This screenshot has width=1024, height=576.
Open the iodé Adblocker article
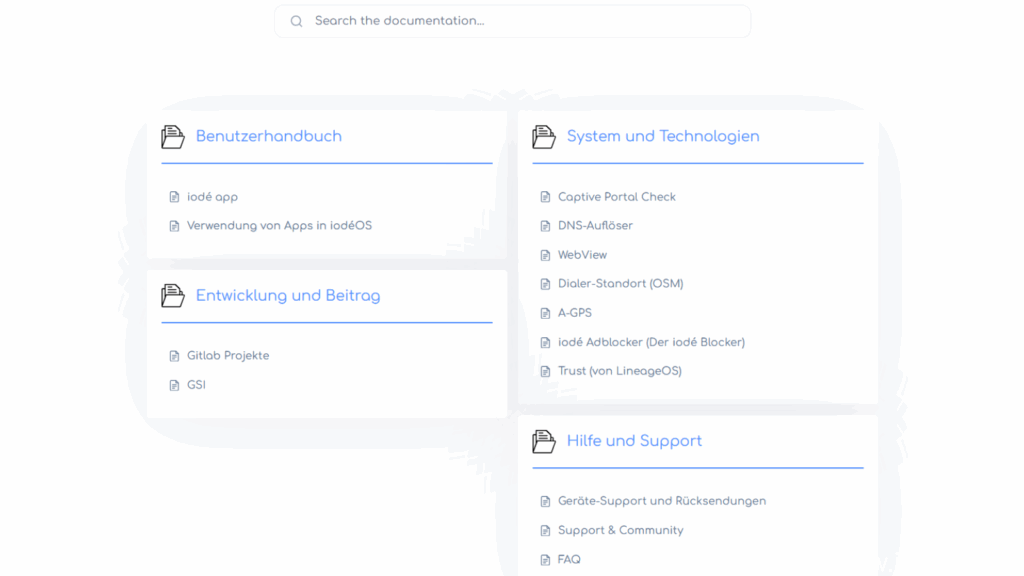point(651,342)
